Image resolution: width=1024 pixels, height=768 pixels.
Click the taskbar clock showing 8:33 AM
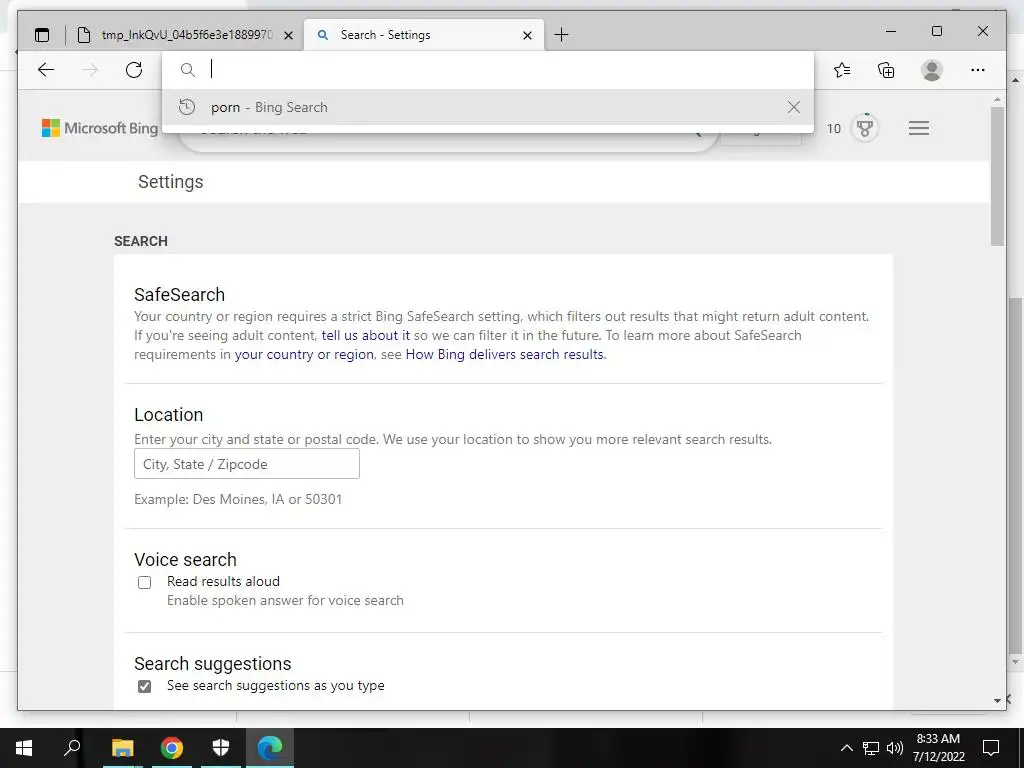tap(938, 748)
